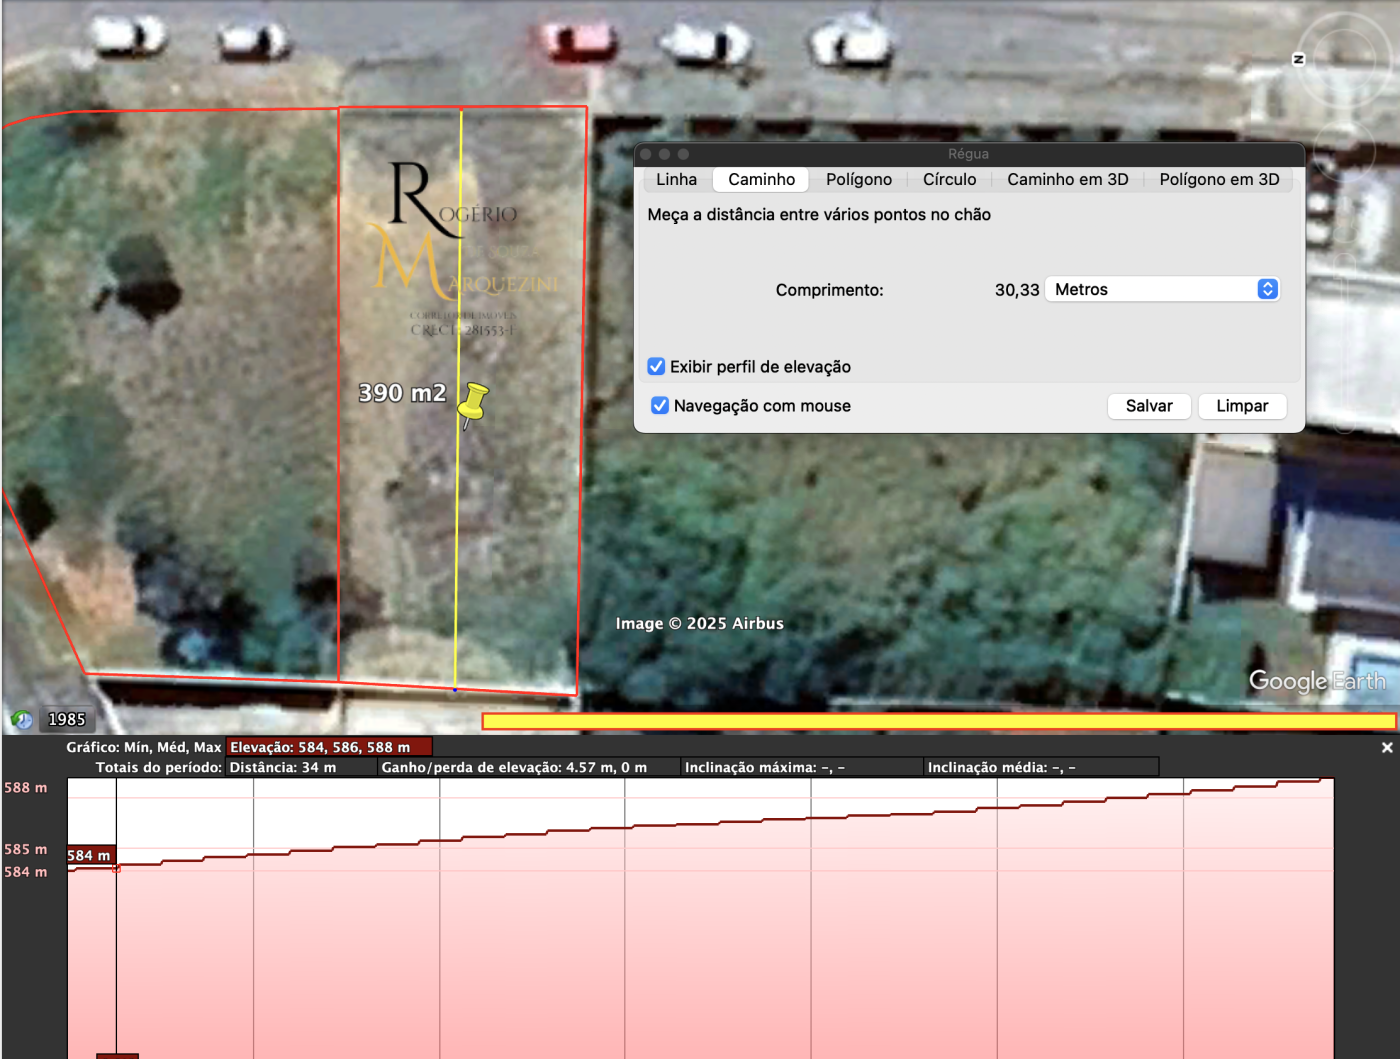This screenshot has height=1059, width=1400.
Task: Click the 1985 historical imagery date
Action: pos(67,720)
